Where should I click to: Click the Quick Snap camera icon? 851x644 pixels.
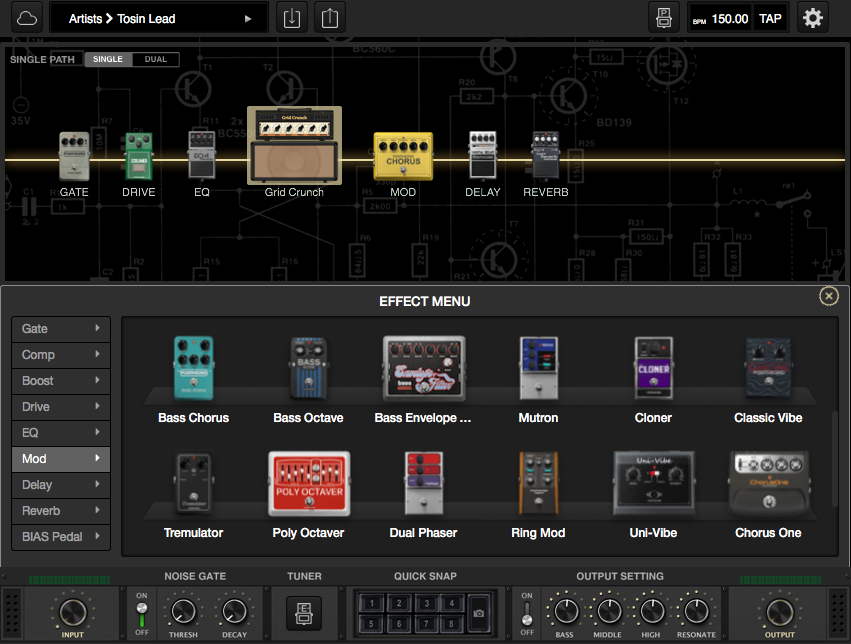[x=478, y=612]
